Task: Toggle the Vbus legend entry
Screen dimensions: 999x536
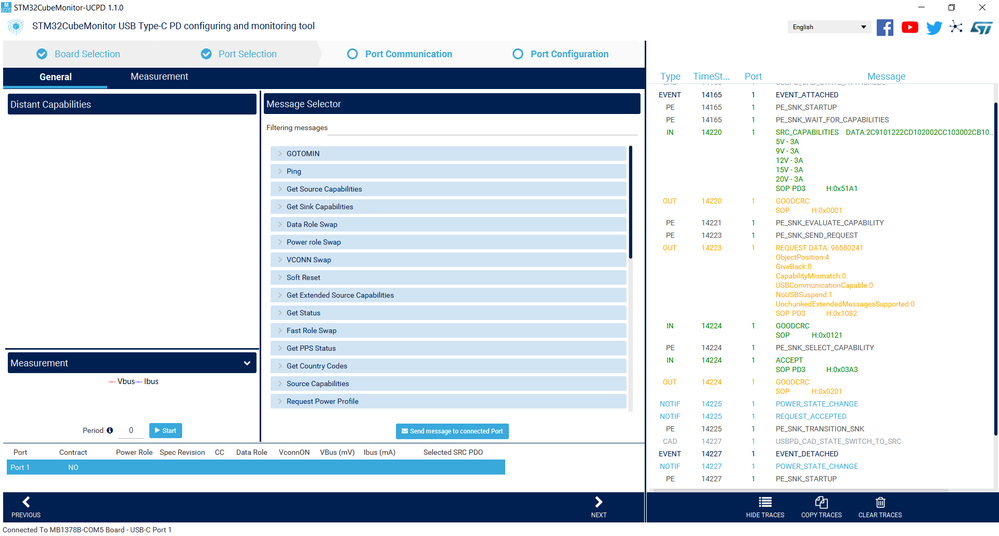Action: [x=121, y=382]
